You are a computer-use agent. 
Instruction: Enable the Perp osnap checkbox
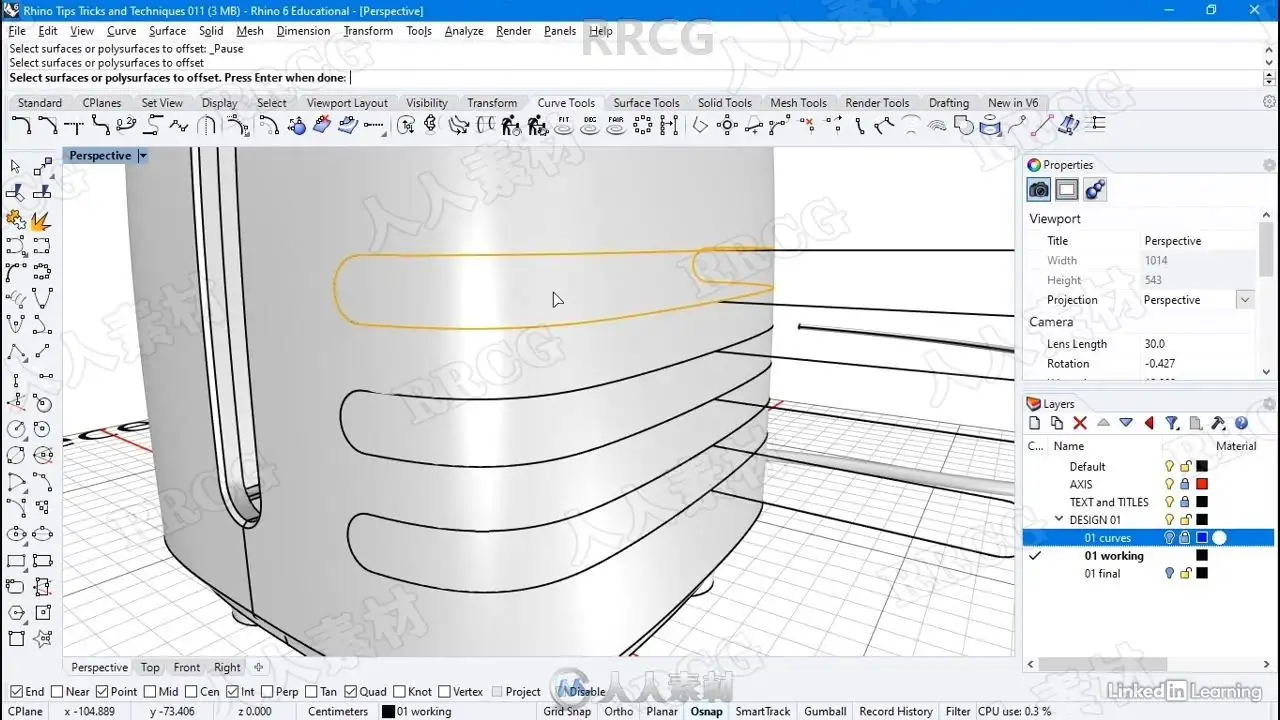[x=266, y=691]
